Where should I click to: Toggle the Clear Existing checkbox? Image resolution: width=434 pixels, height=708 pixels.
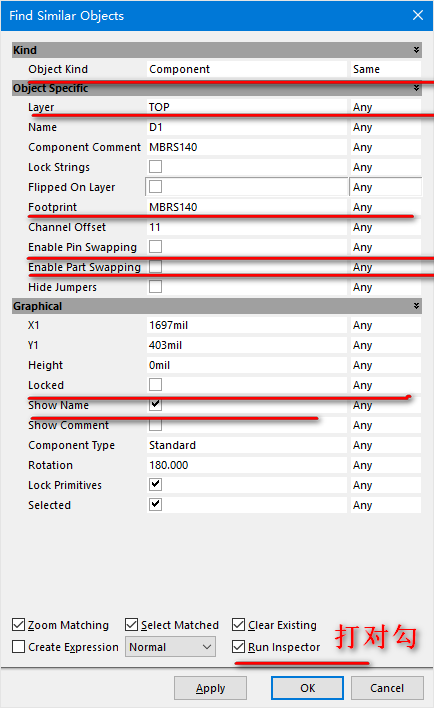238,625
